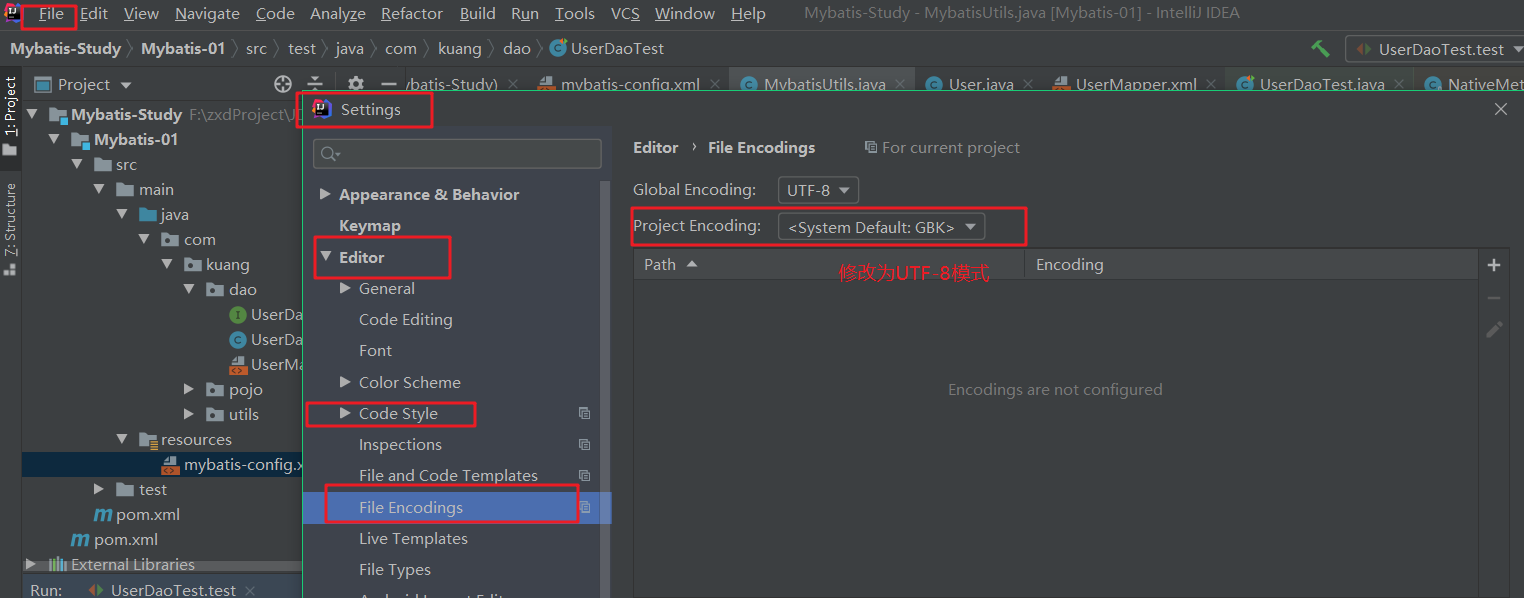The width and height of the screenshot is (1524, 598).
Task: Select Inspections settings page
Action: 400,445
